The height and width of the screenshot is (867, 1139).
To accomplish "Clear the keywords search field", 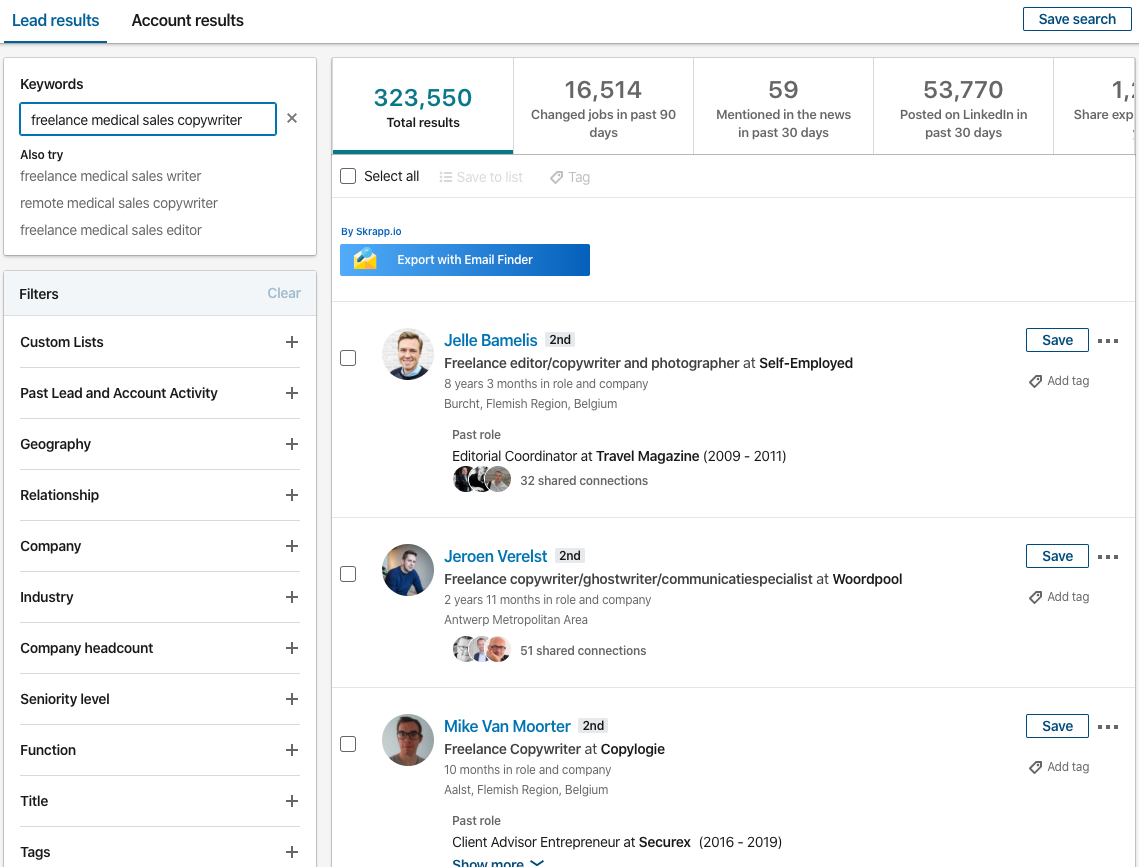I will [292, 118].
